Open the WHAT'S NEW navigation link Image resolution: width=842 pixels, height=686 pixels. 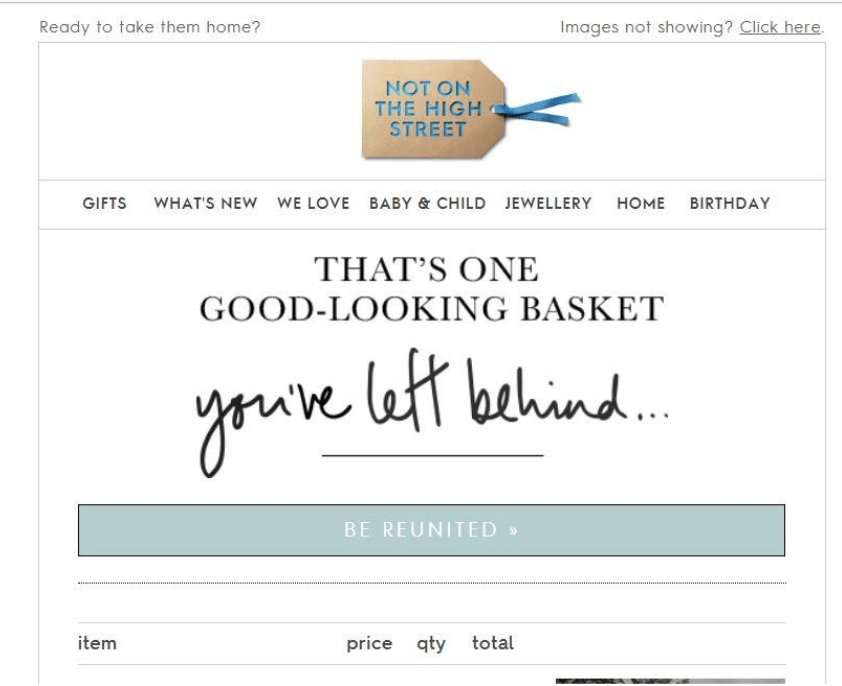[205, 204]
